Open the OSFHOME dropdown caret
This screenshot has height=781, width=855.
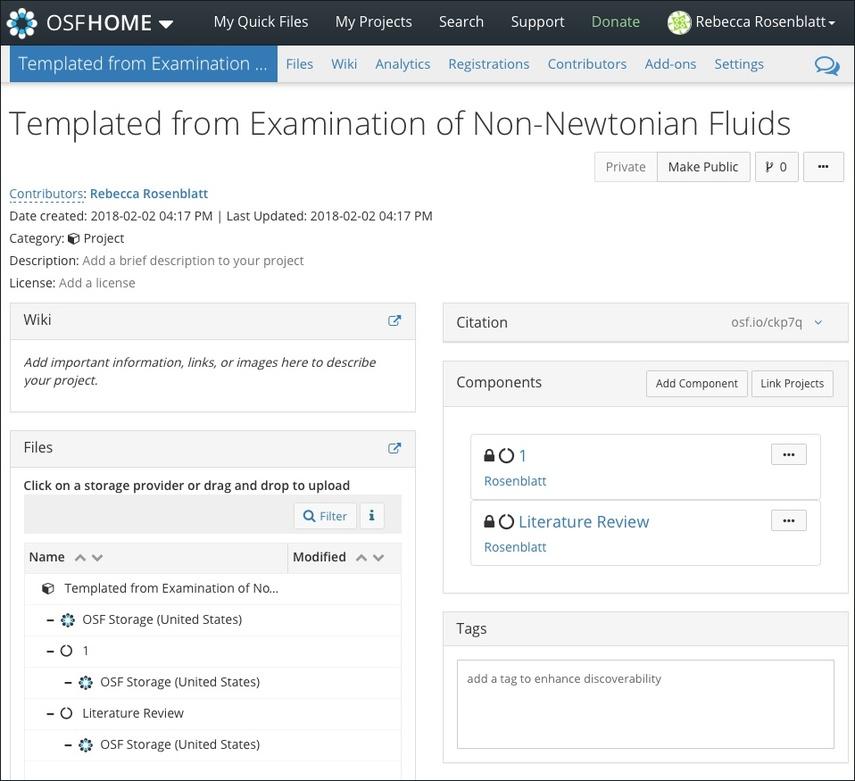click(x=166, y=24)
